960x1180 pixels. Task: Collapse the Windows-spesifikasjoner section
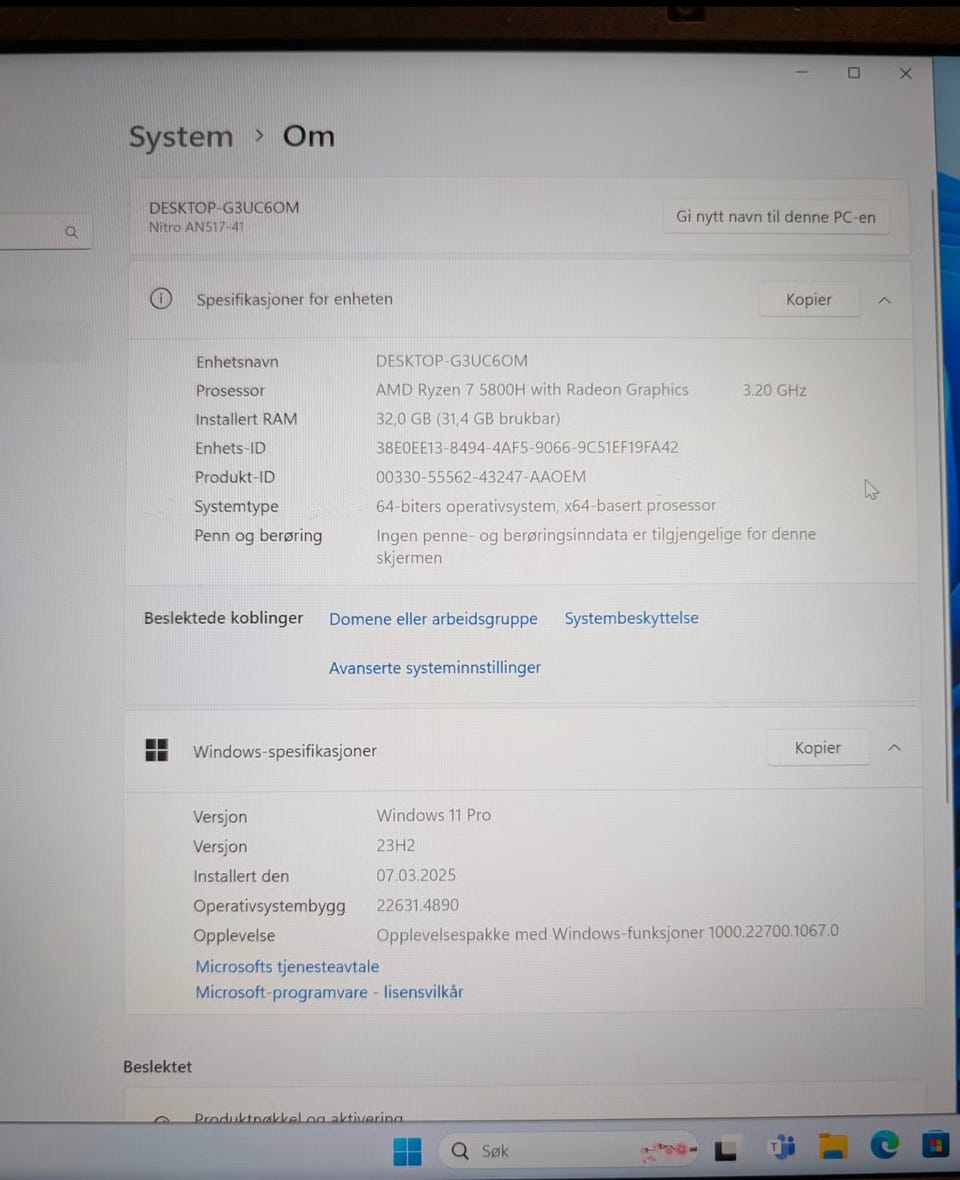pos(895,747)
